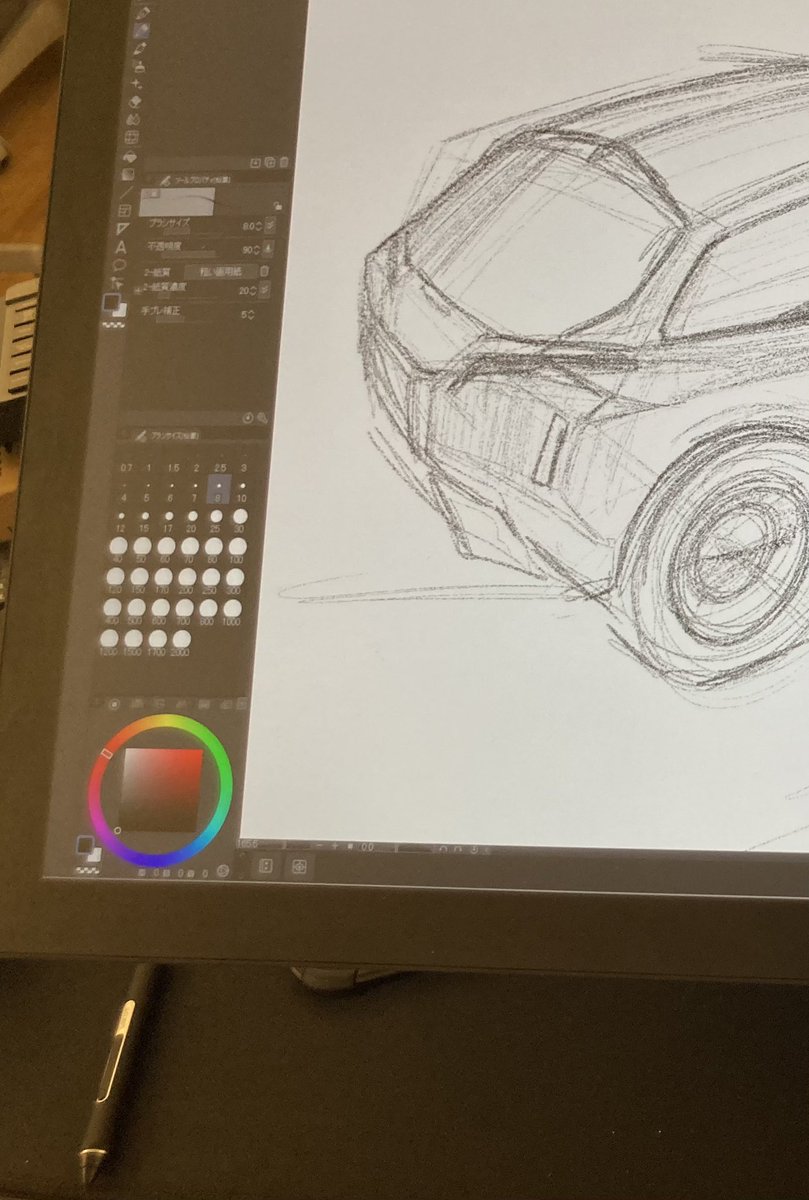
Task: Click the lock icon in Tool Property
Action: (x=277, y=205)
